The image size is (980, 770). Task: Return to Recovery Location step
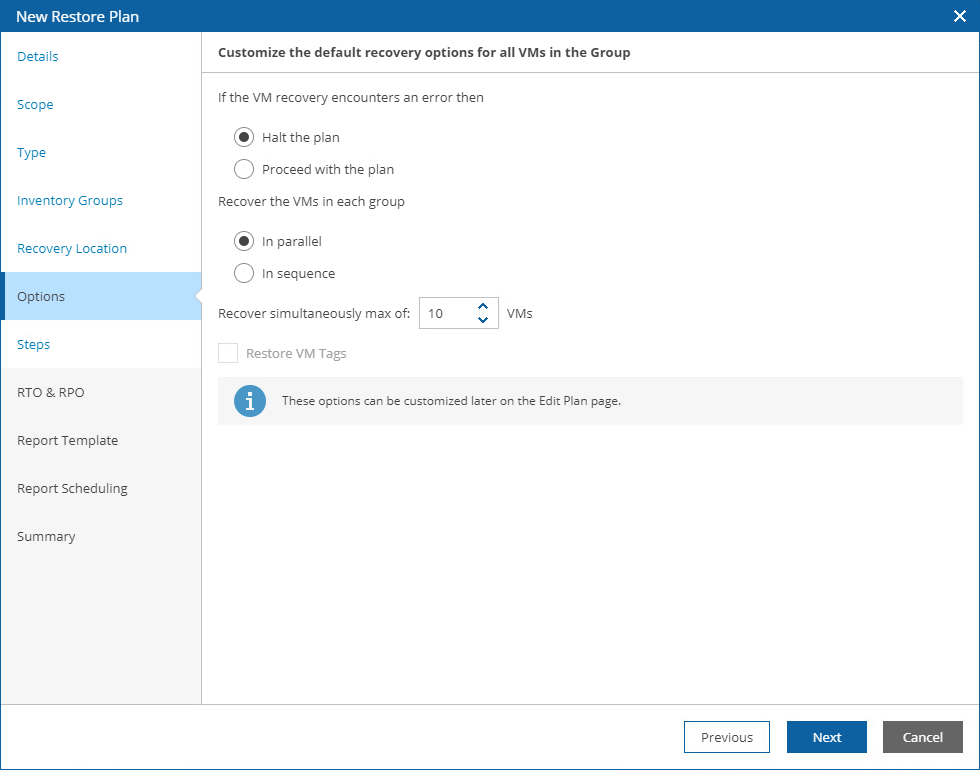tap(72, 249)
